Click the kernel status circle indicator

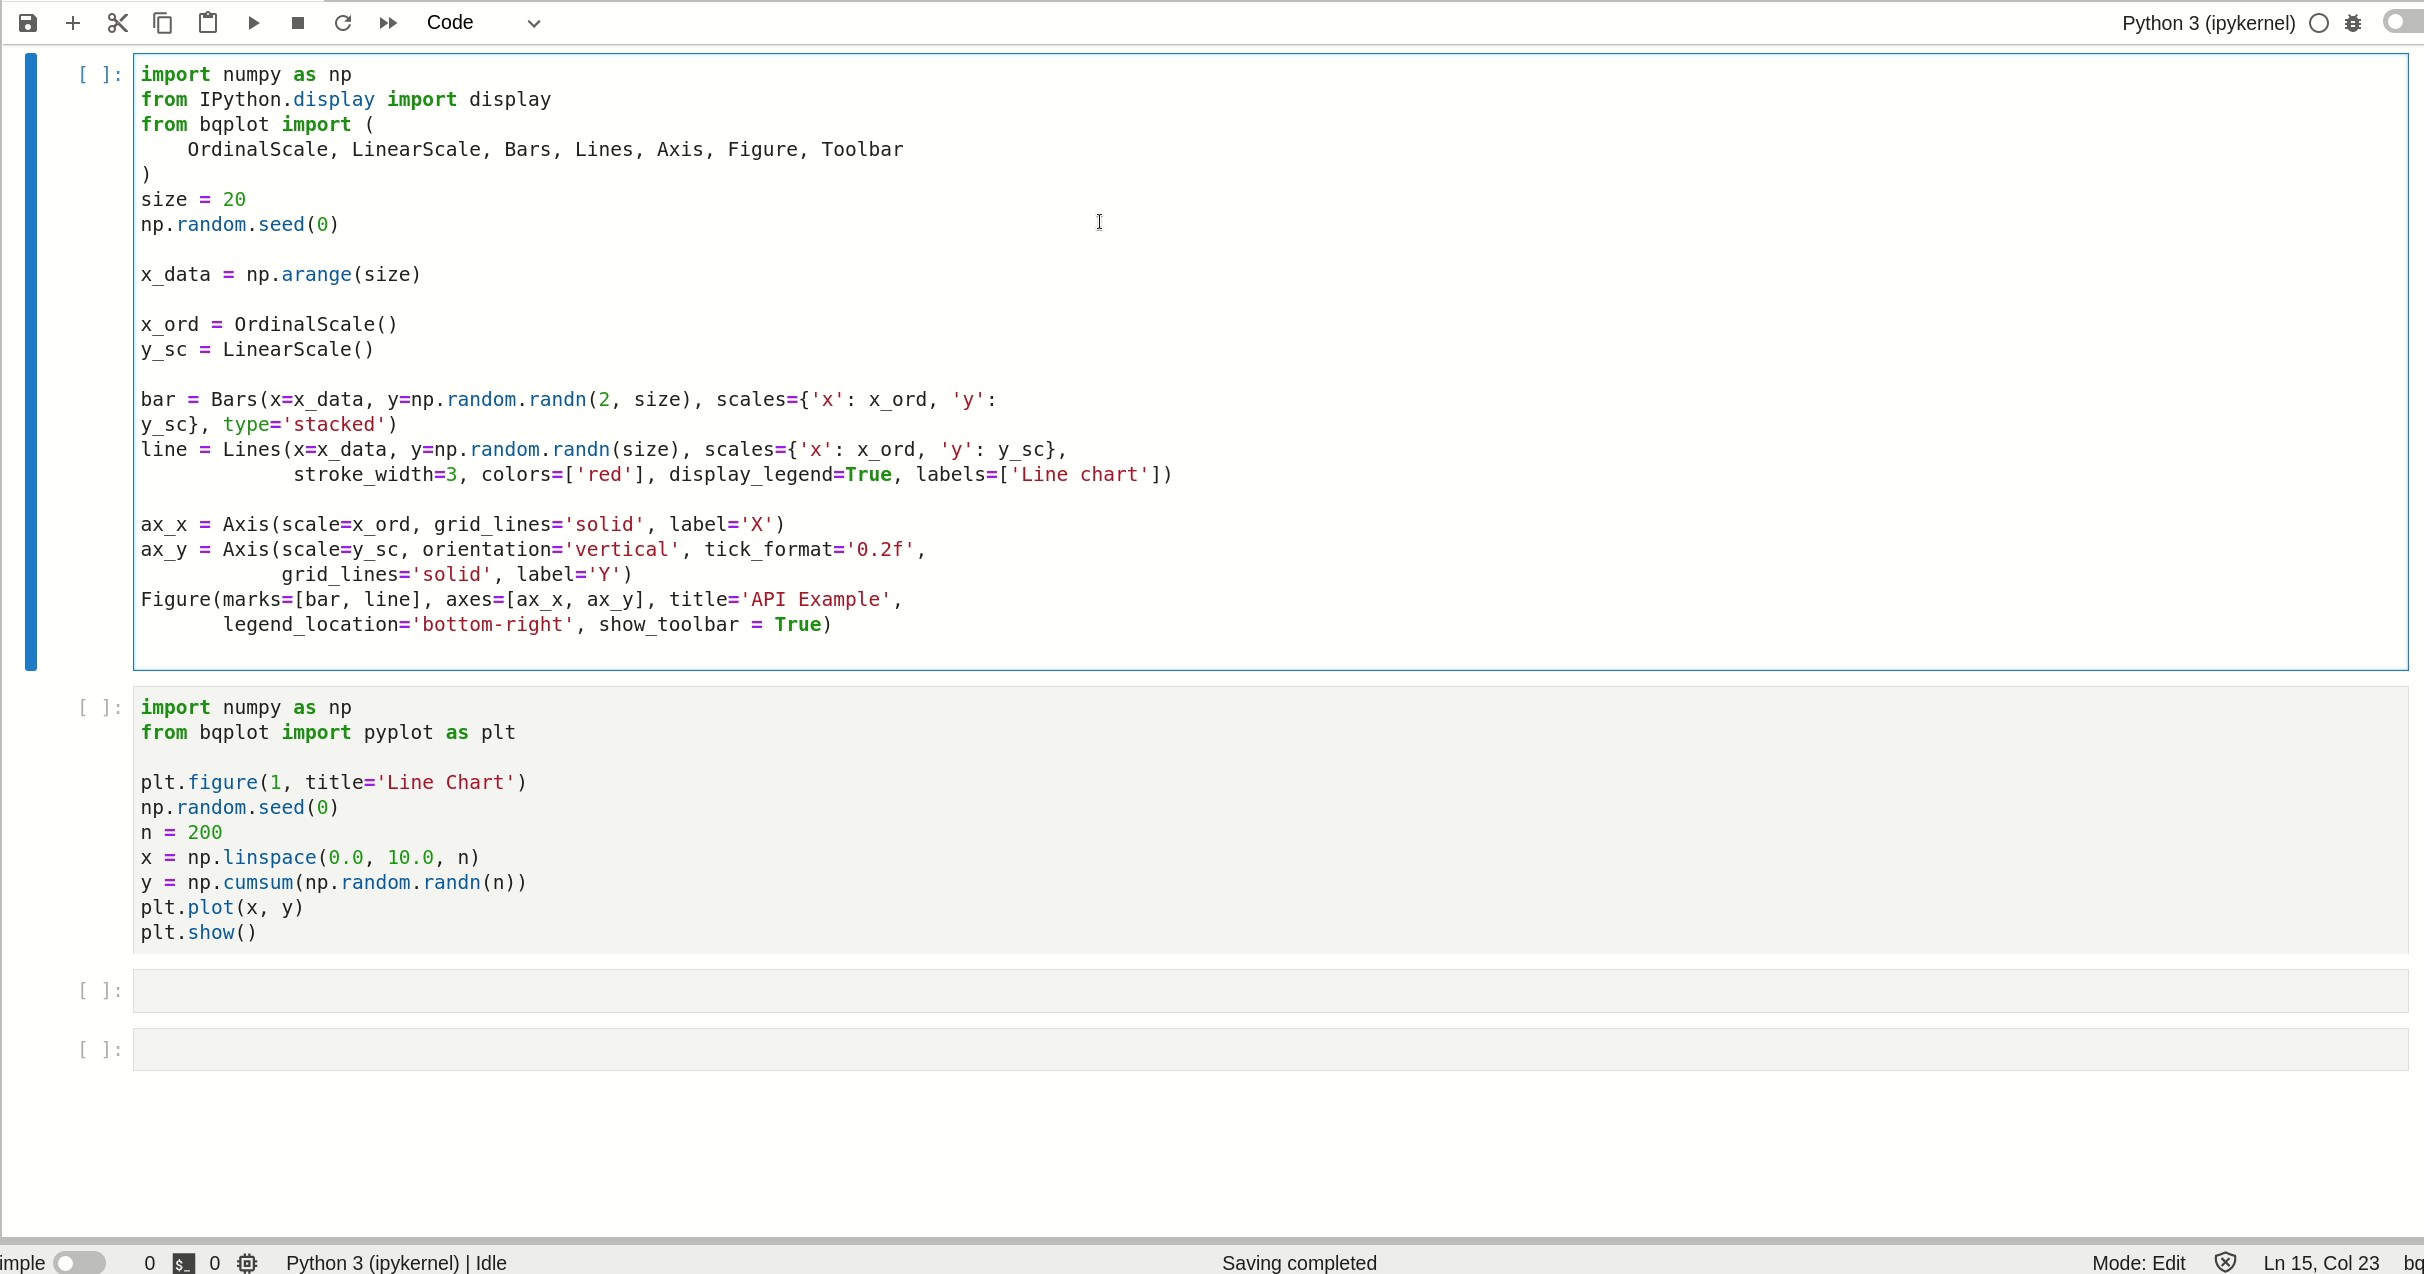tap(2319, 23)
